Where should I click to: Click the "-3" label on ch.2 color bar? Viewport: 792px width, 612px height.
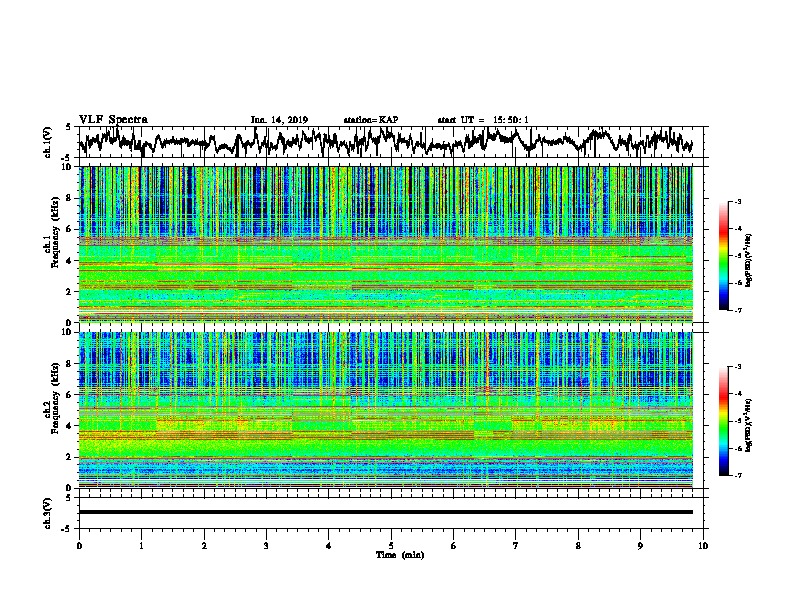click(738, 367)
